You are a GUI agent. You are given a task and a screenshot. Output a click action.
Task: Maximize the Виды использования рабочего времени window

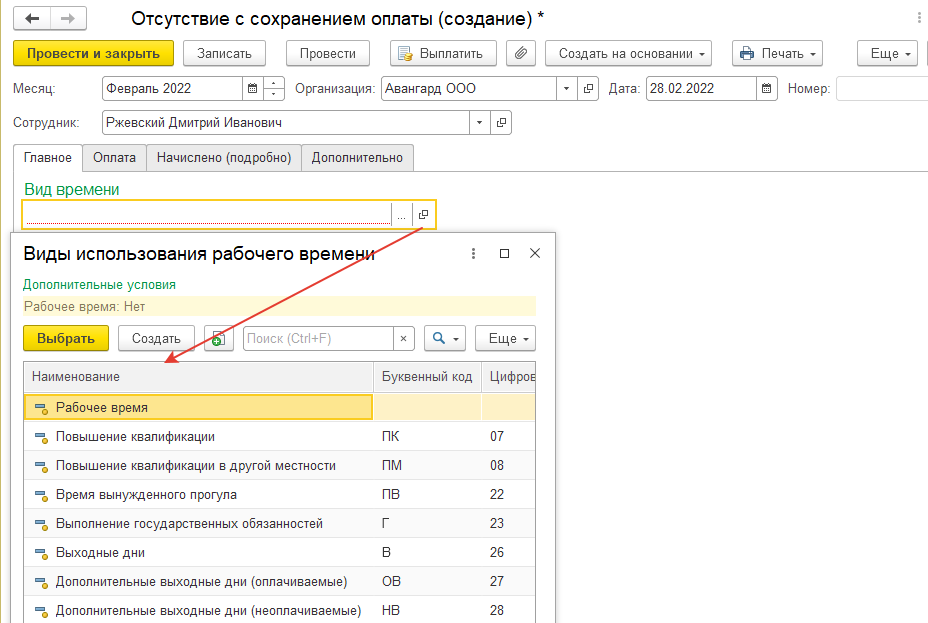coord(504,254)
